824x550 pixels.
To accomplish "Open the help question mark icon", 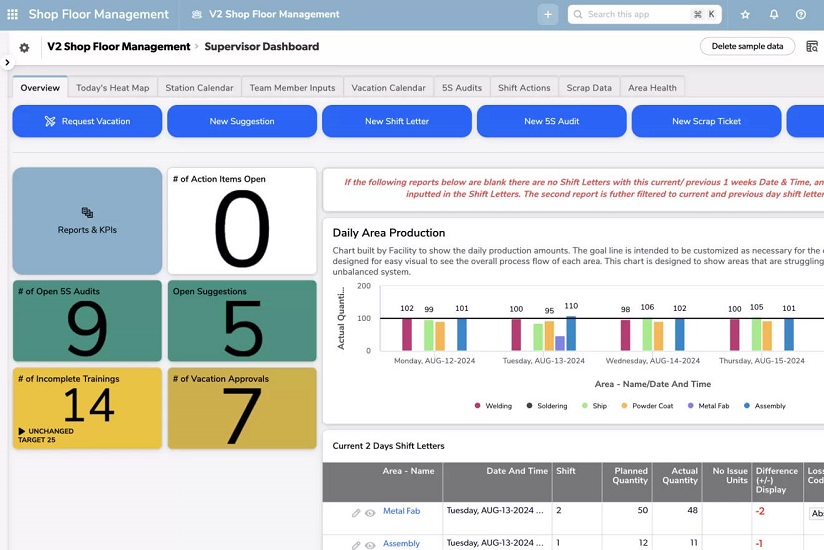I will click(801, 15).
